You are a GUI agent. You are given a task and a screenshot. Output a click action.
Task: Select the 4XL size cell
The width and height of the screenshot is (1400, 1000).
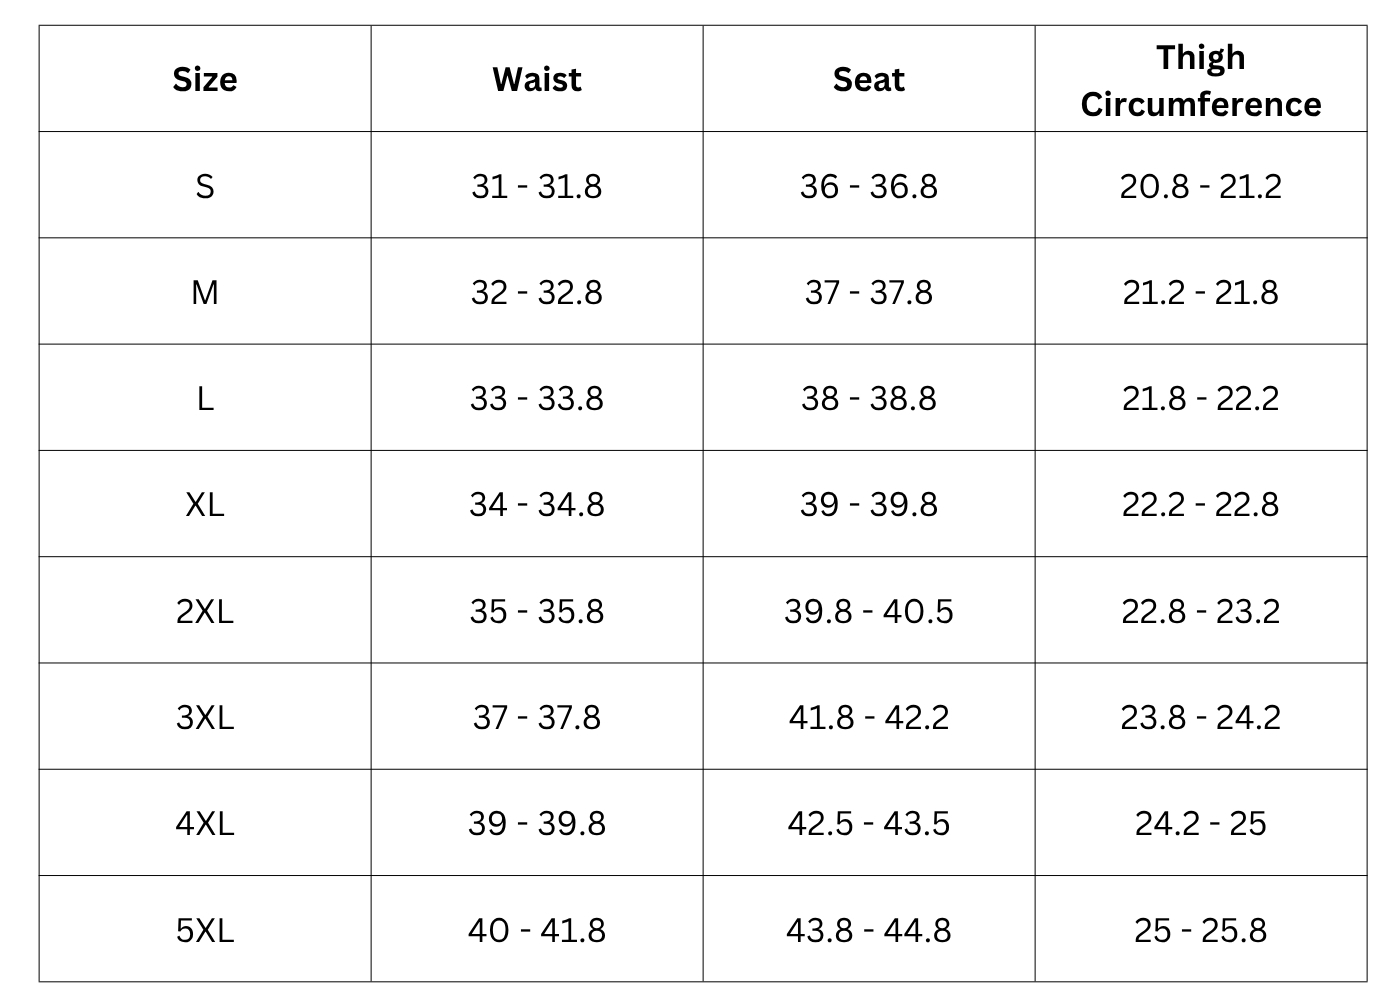tap(205, 823)
